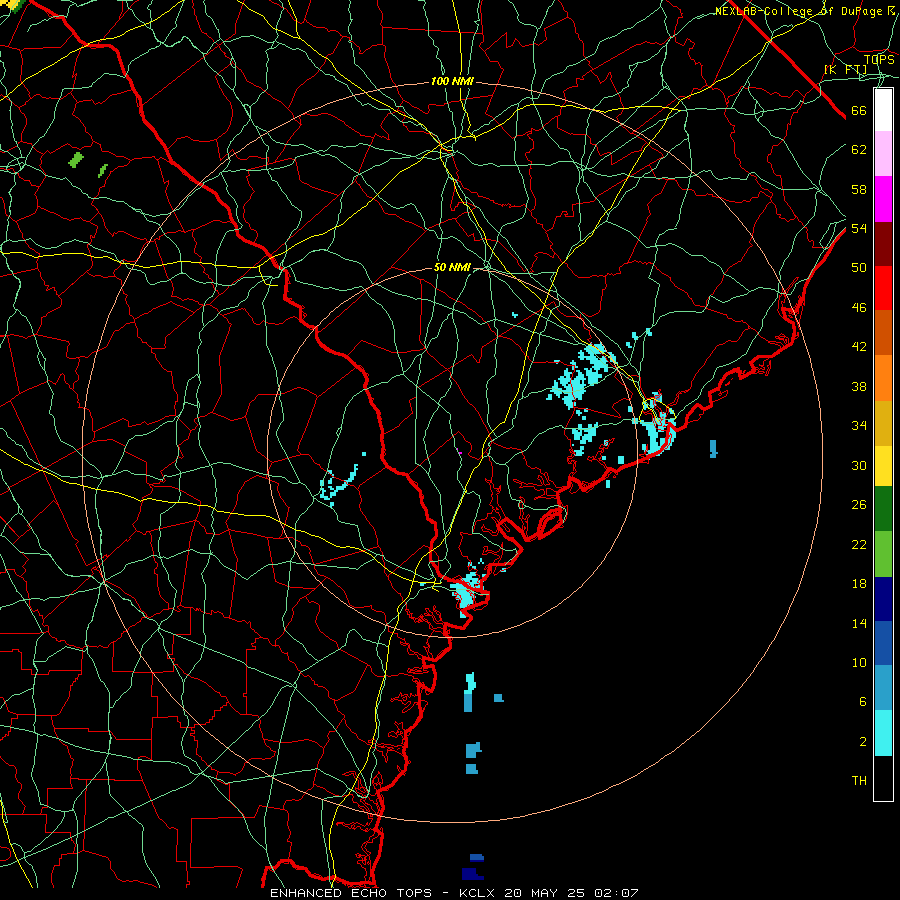Click the 'KCLX' radar station identifier
This screenshot has height=900, width=900.
[x=478, y=893]
